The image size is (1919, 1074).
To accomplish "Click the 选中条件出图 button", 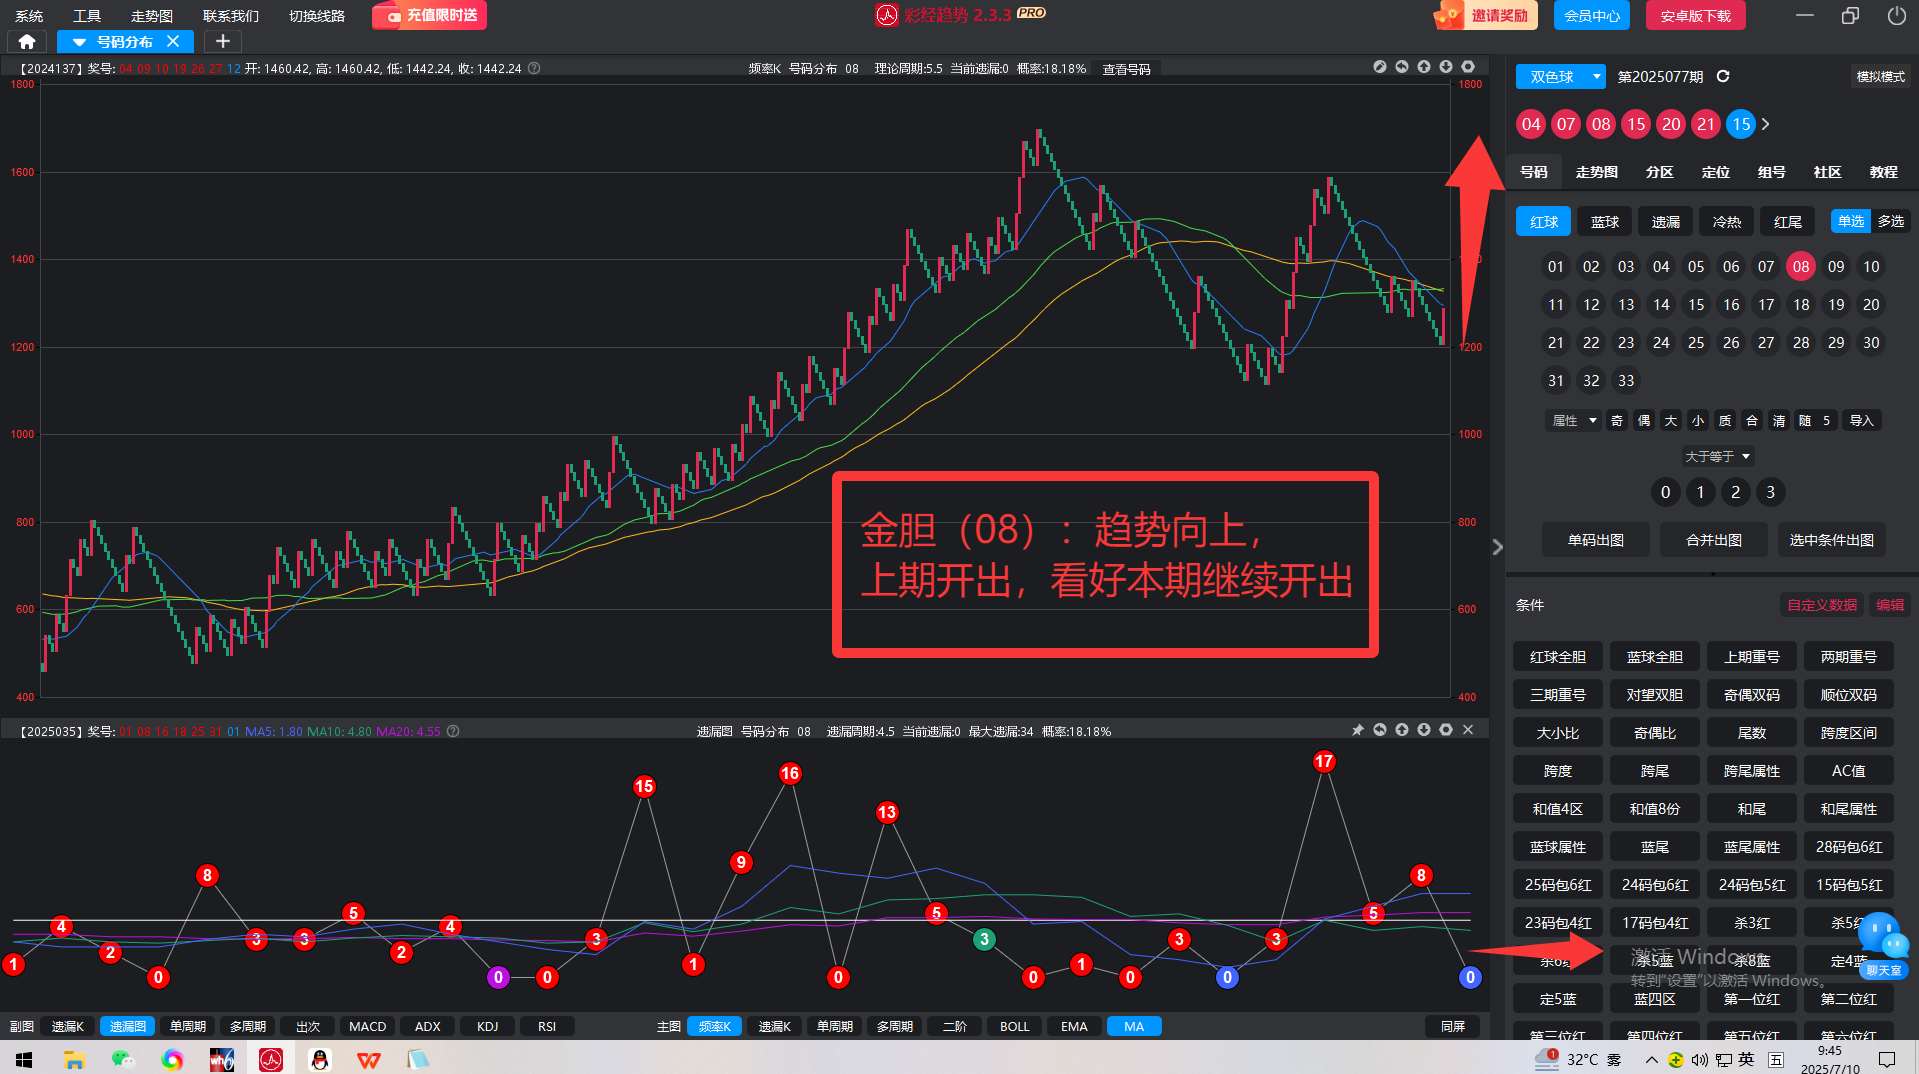I will (x=1831, y=540).
